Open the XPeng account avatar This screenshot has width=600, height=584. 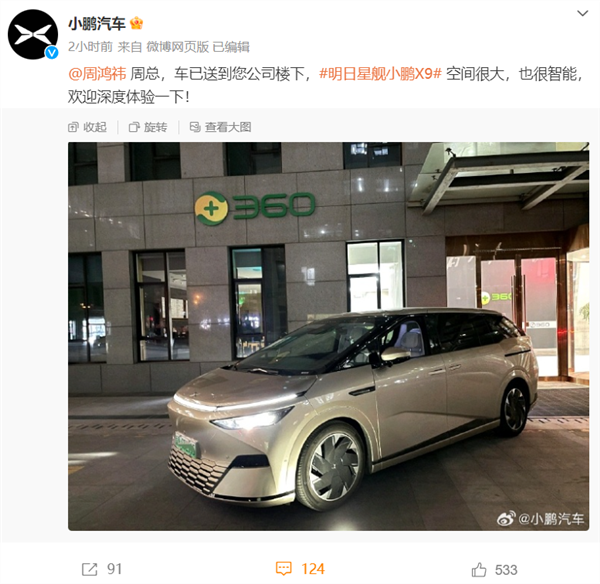33,34
